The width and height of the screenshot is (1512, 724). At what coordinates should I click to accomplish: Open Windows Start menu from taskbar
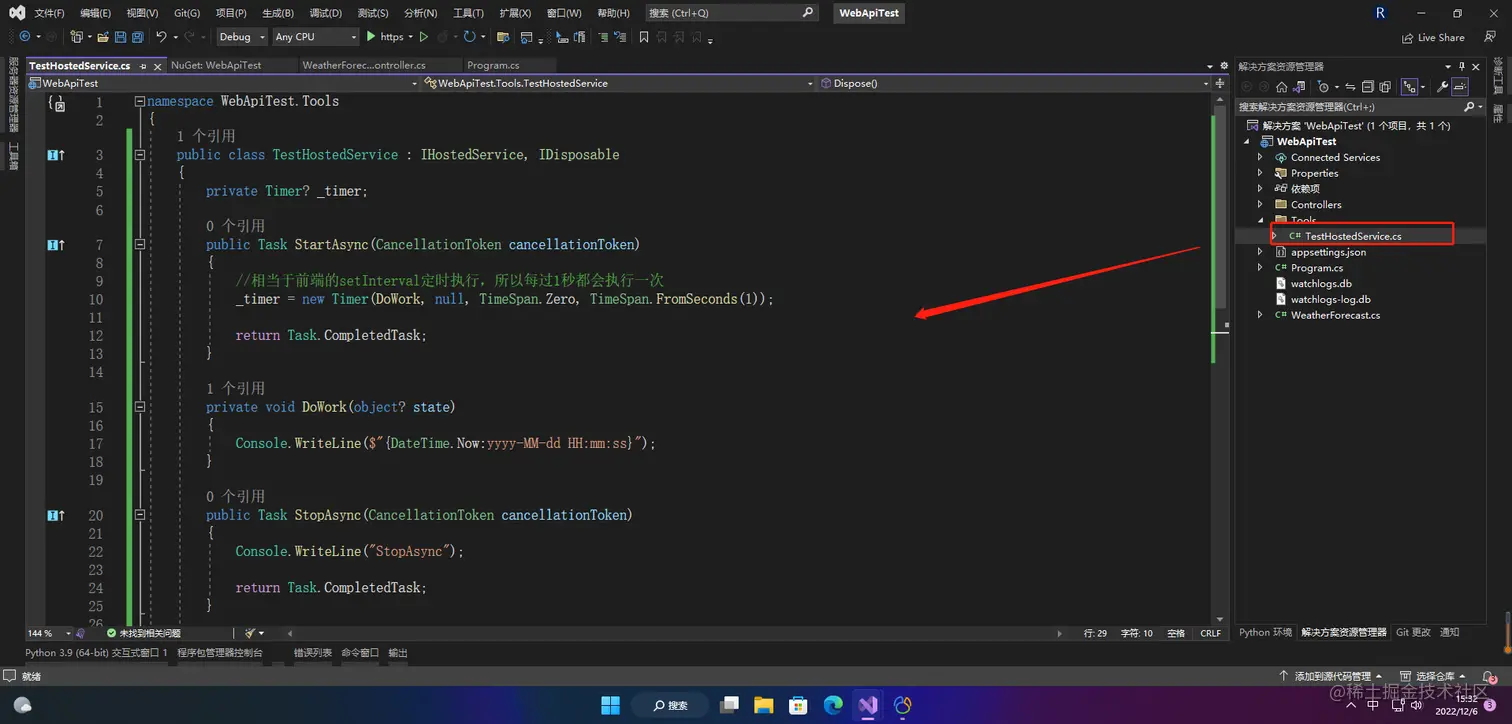tap(610, 705)
